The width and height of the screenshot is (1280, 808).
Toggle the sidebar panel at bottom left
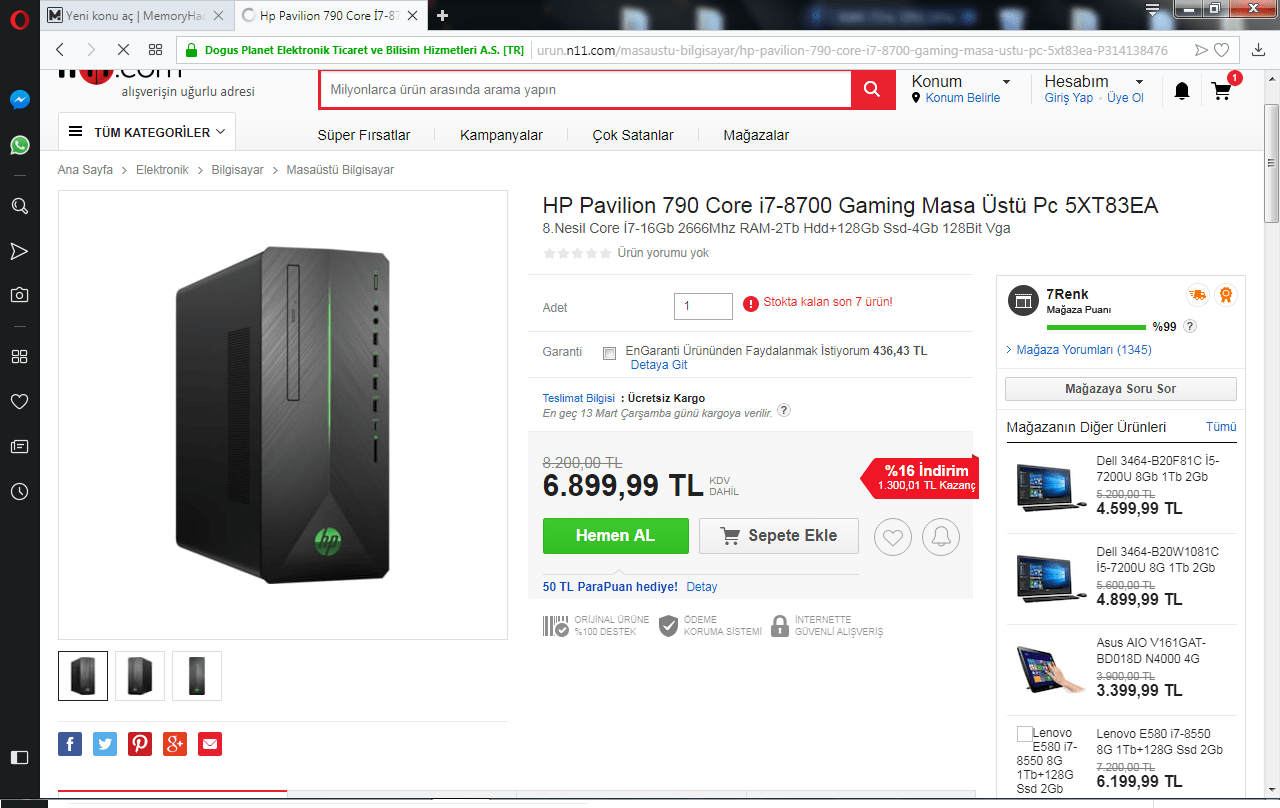click(20, 757)
